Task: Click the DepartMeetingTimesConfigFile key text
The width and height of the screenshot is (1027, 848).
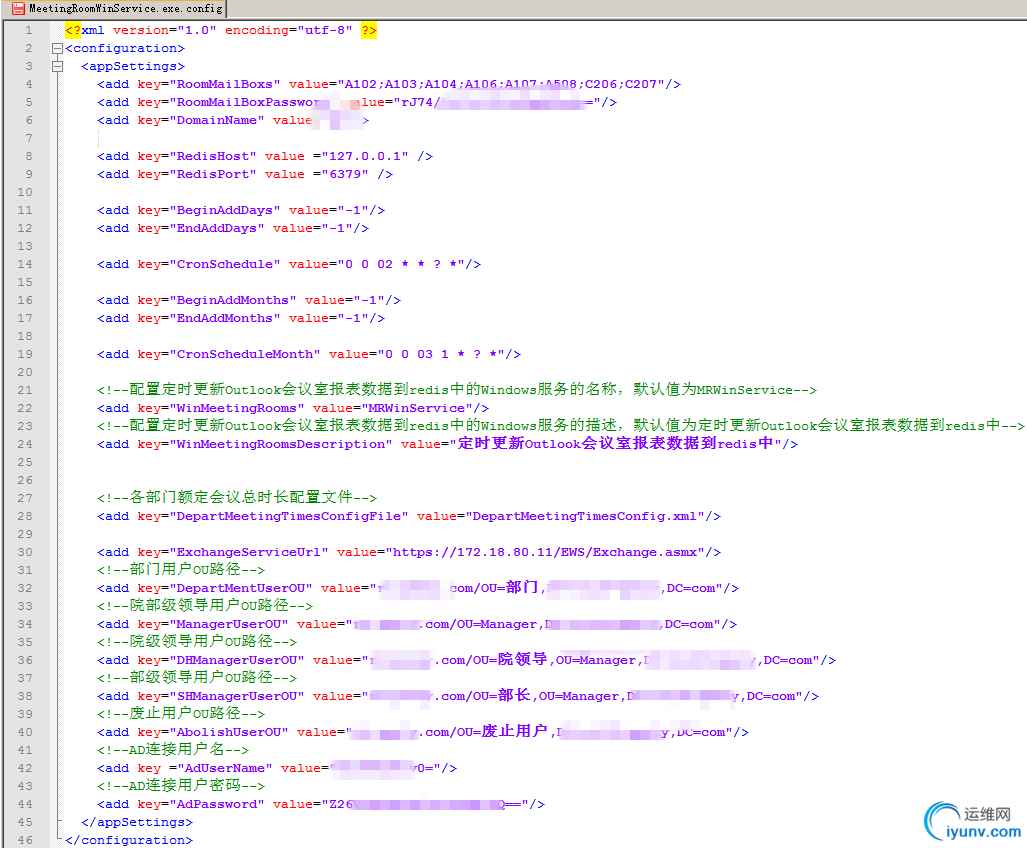Action: 289,517
